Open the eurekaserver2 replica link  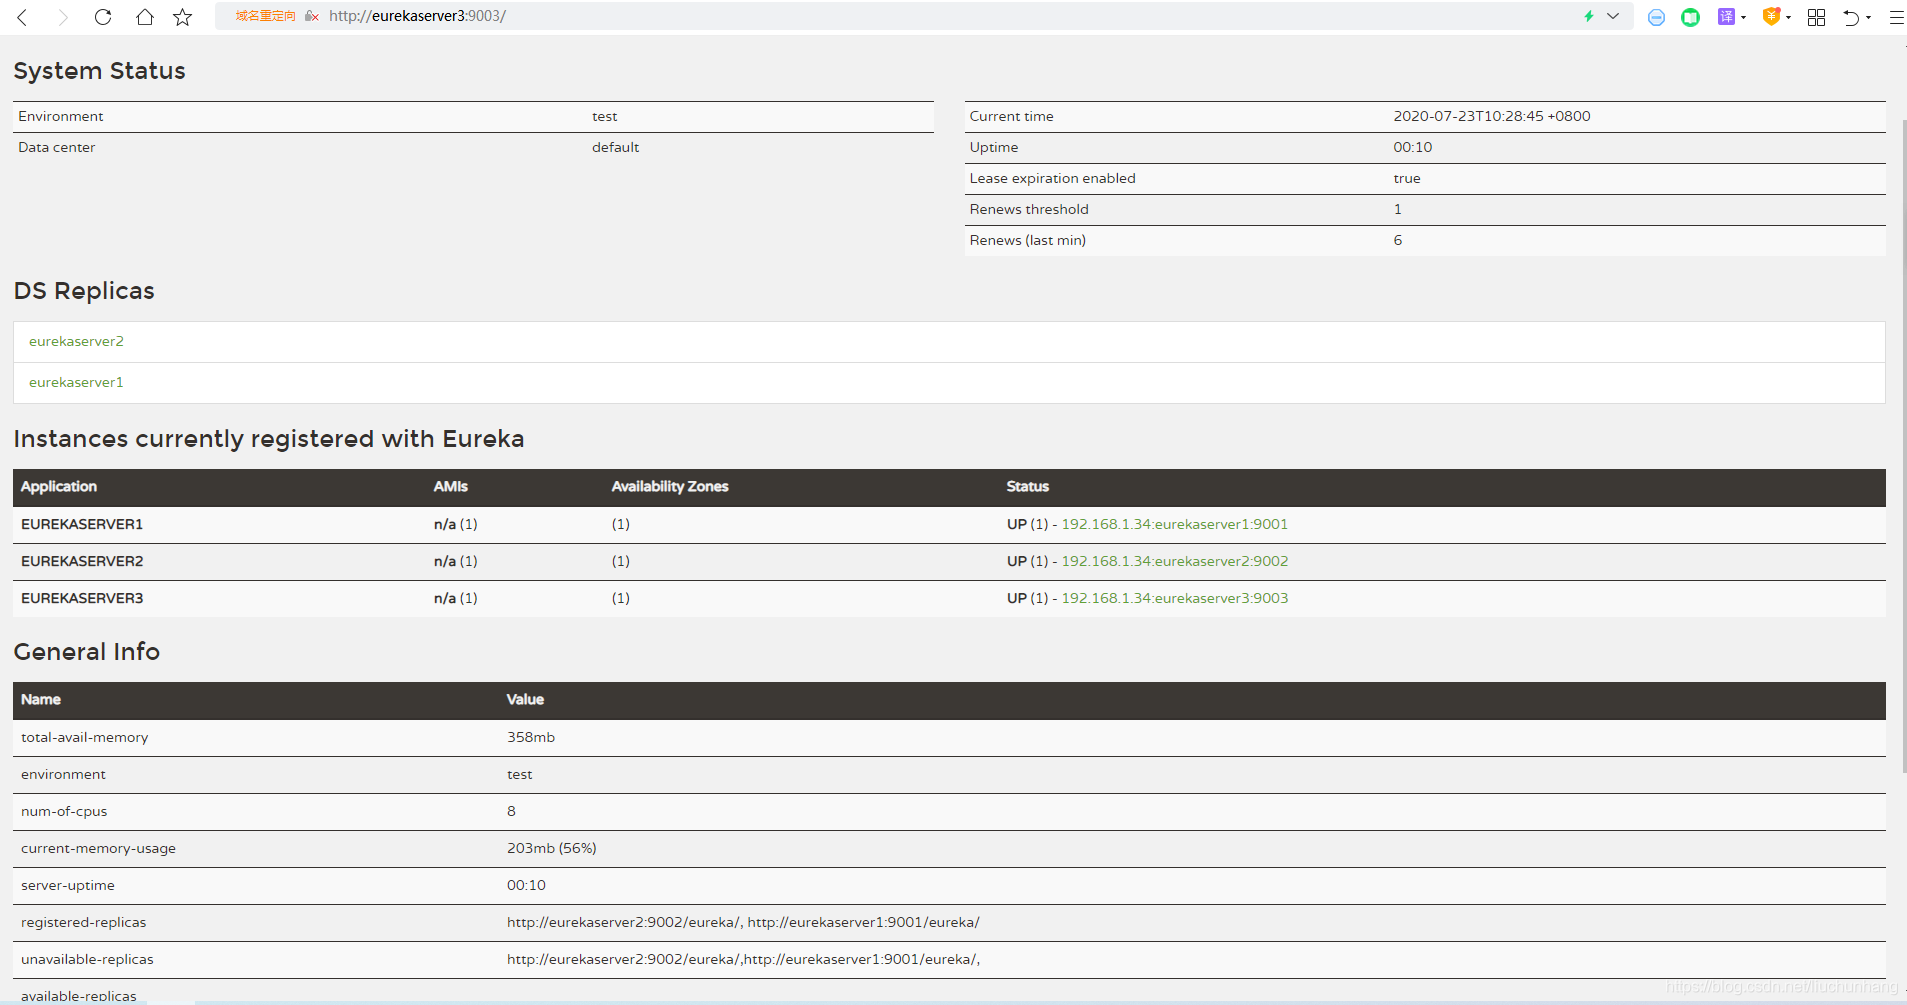pos(76,341)
